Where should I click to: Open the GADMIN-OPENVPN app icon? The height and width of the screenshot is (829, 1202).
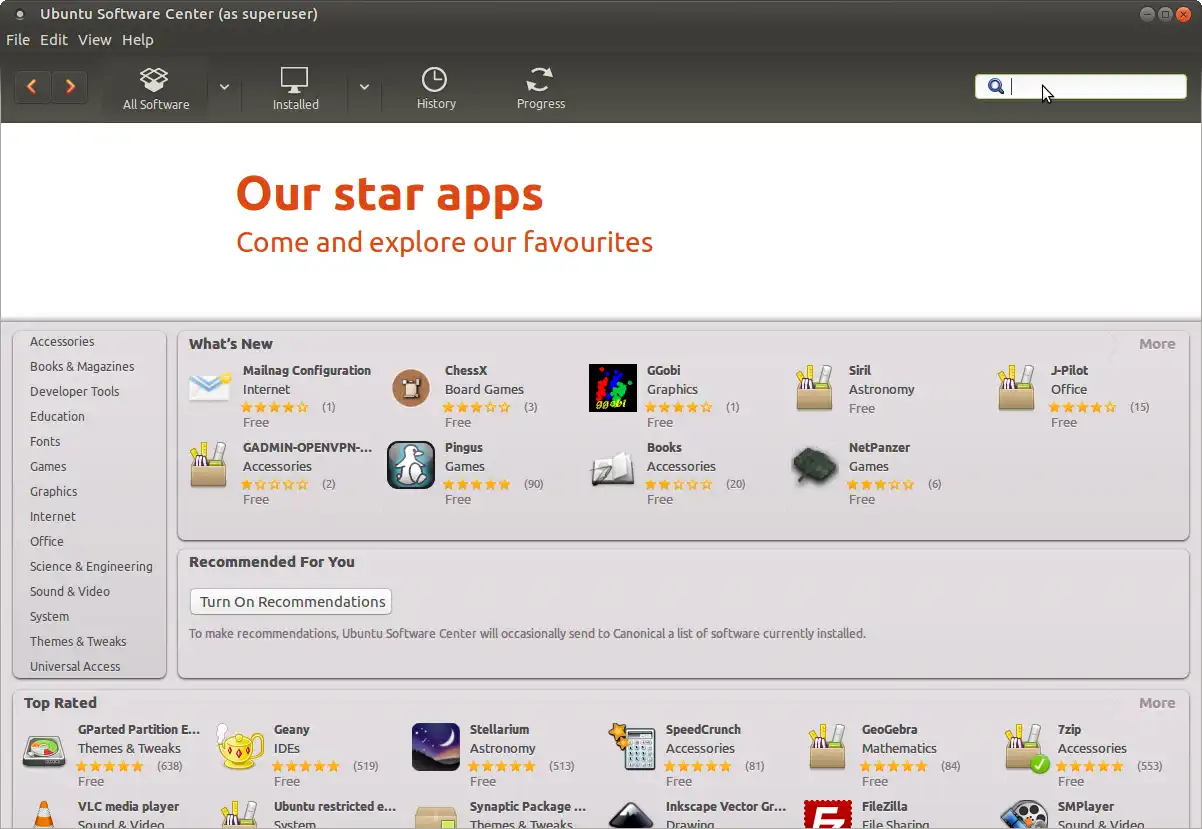(209, 465)
